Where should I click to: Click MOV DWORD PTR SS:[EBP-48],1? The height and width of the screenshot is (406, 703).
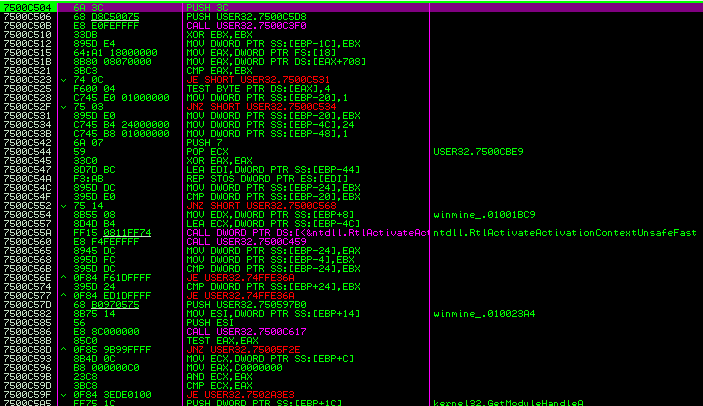(267, 133)
